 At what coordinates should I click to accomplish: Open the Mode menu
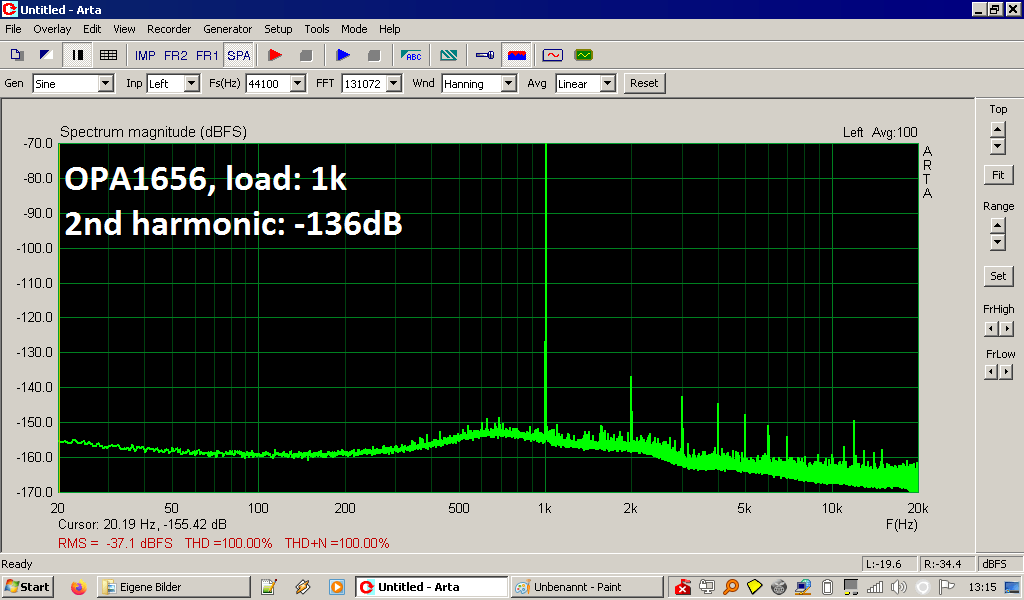click(354, 29)
